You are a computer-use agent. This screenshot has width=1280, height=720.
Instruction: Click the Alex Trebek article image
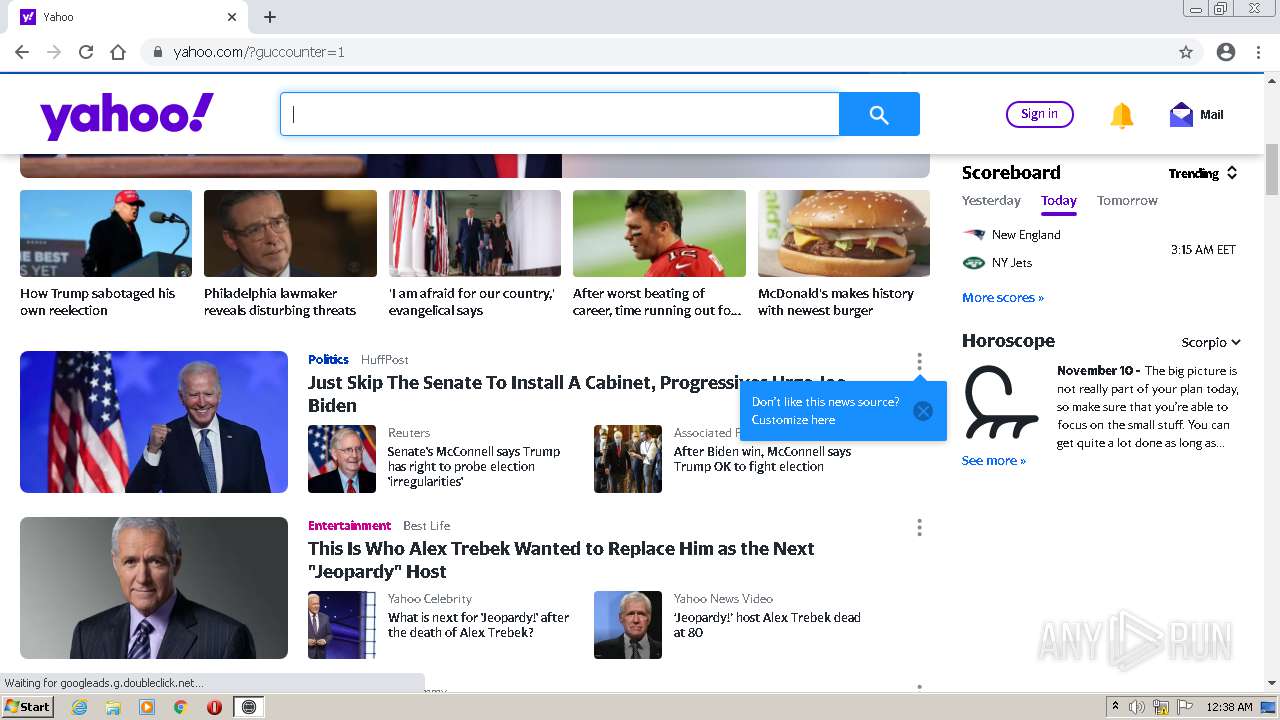pos(154,588)
